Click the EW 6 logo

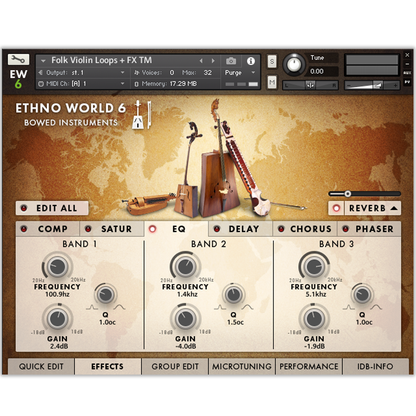coord(18,79)
